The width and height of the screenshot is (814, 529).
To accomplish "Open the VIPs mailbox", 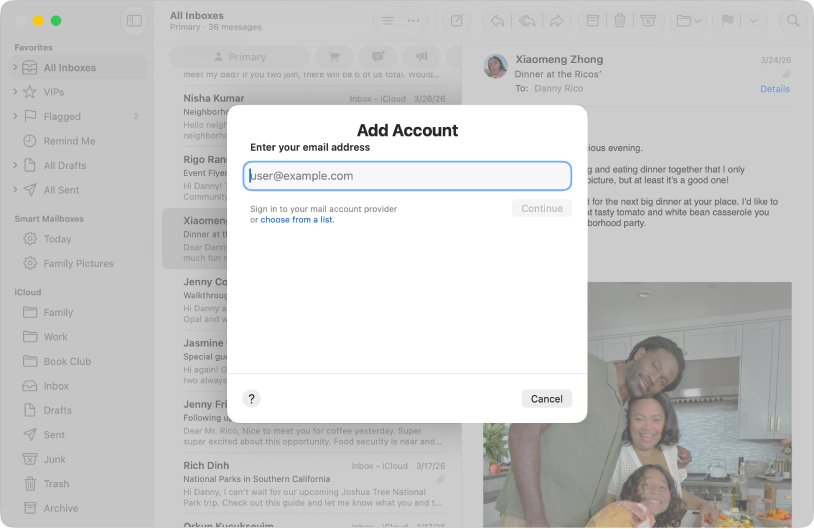I will point(78,92).
